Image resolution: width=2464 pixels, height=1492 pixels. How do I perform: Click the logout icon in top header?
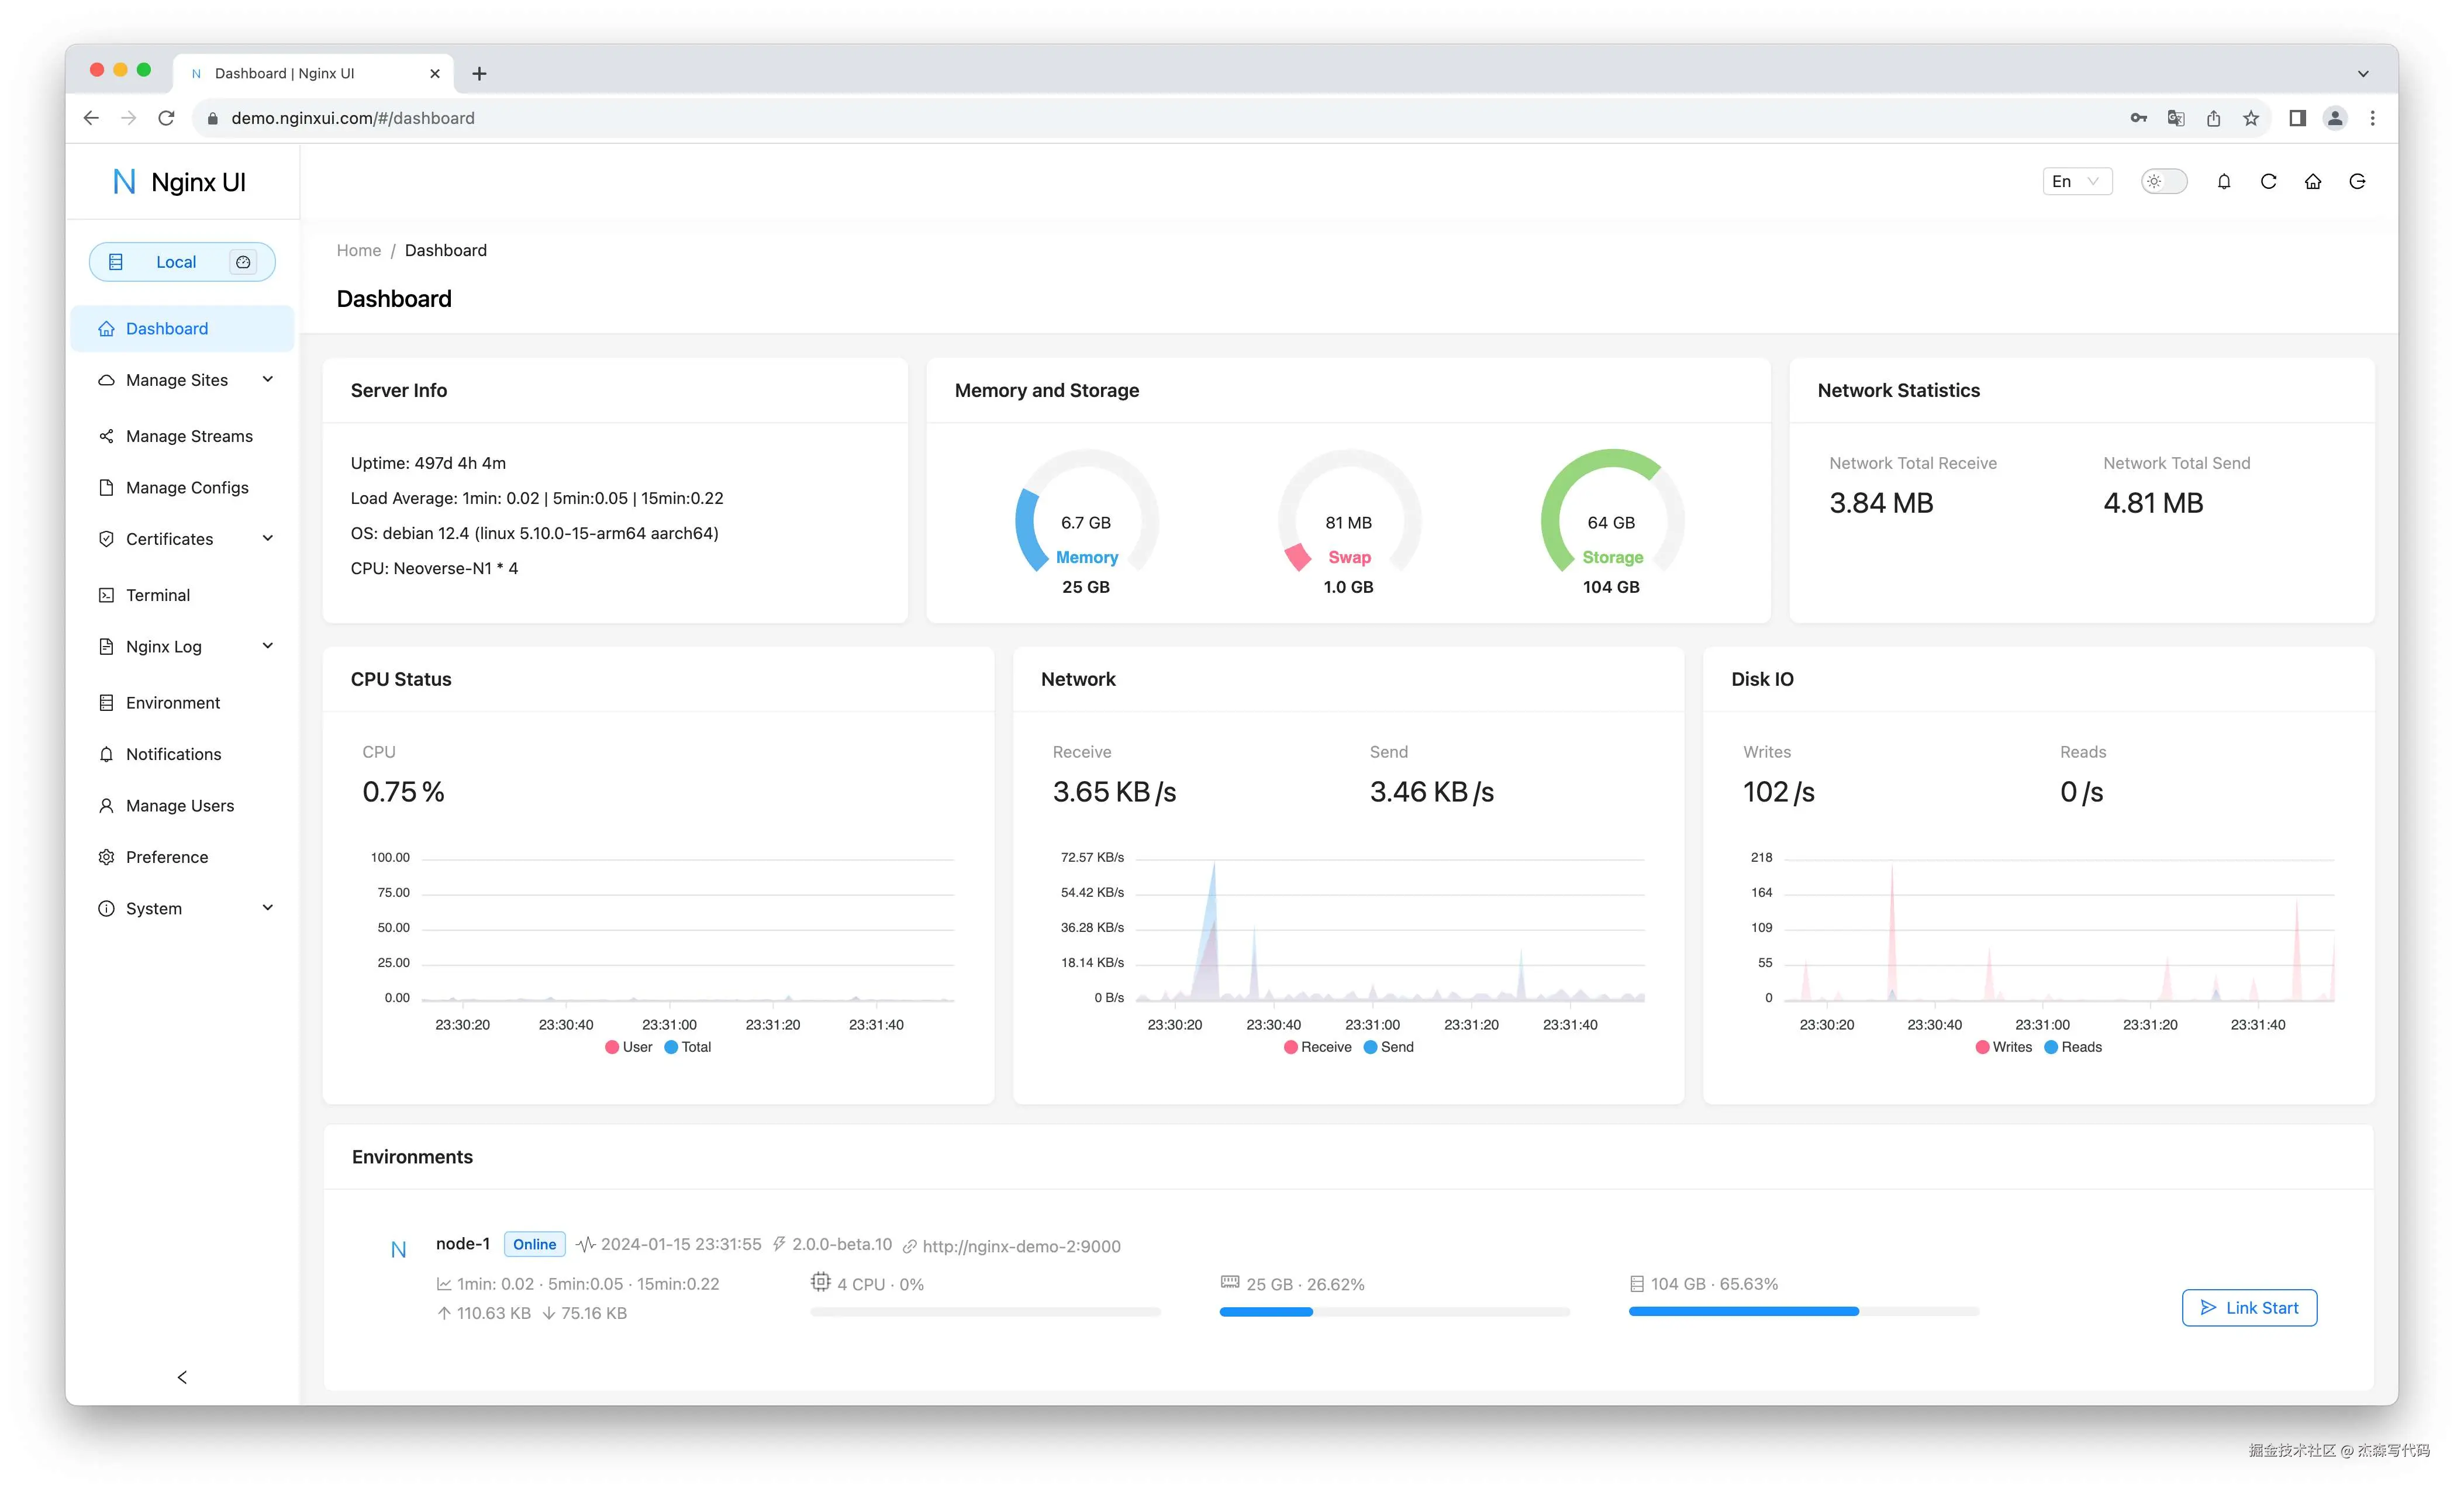tap(2357, 181)
